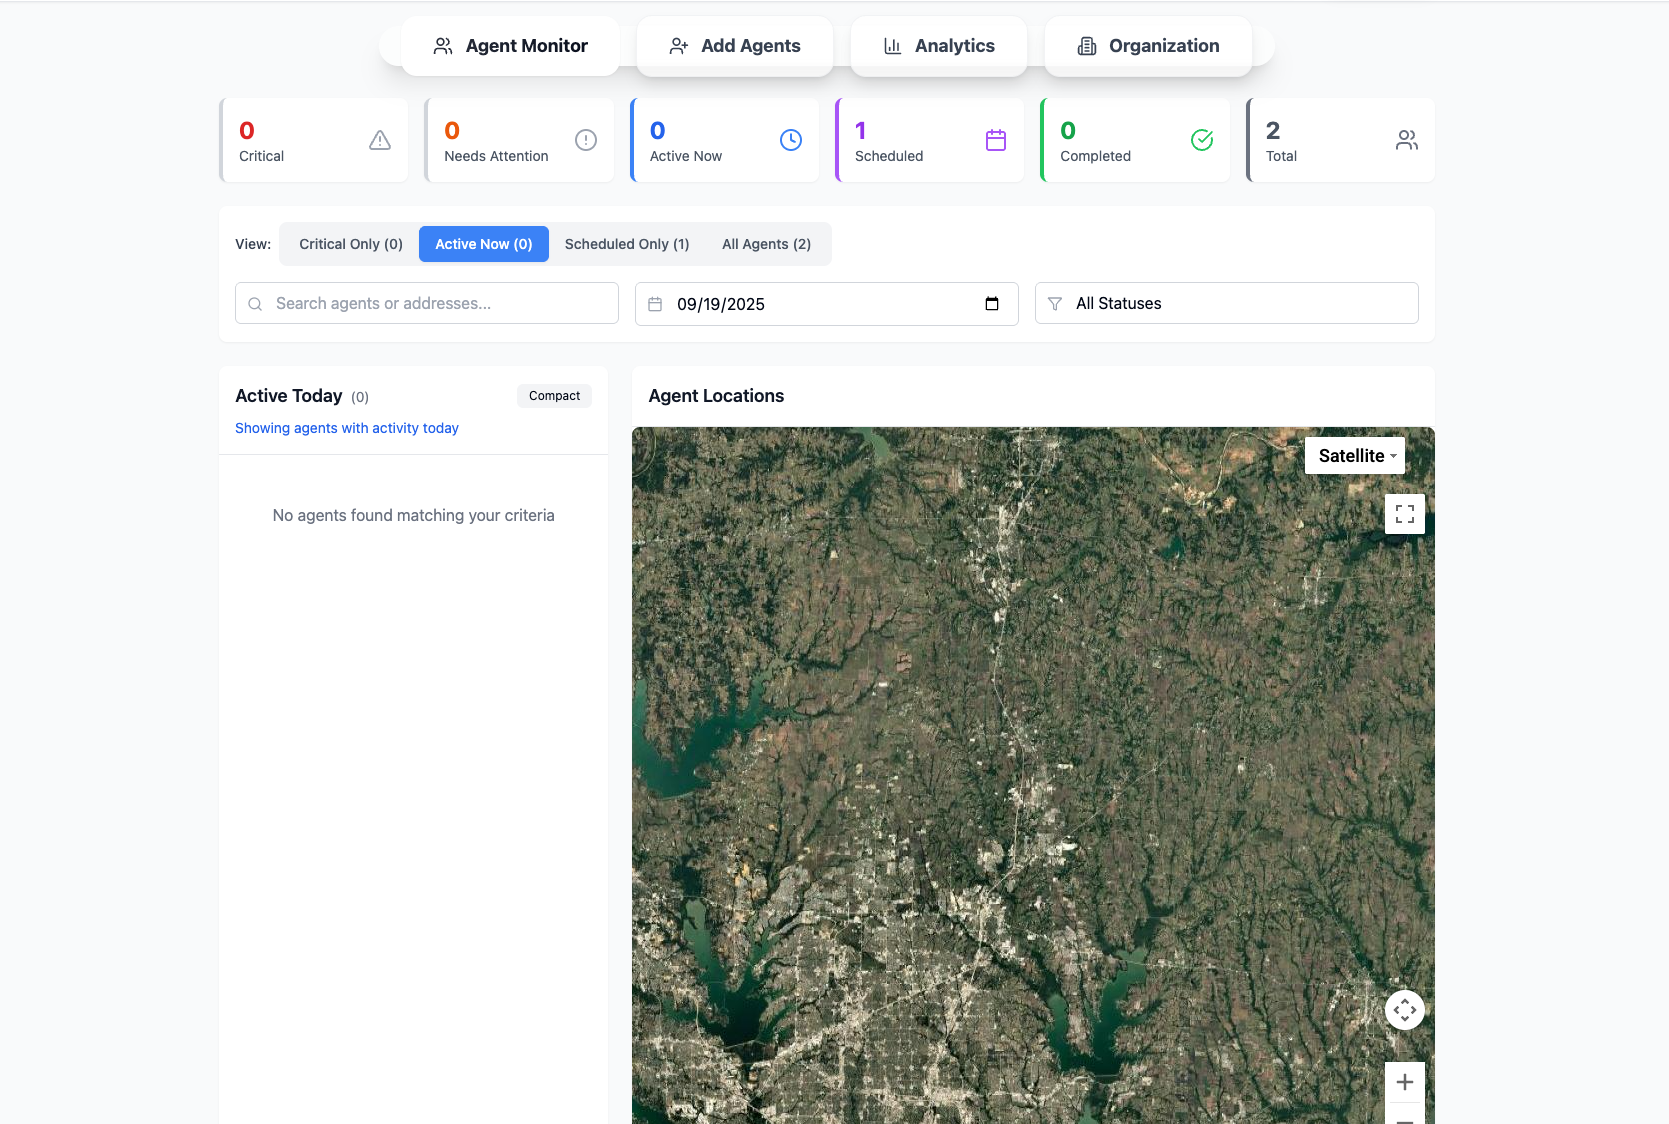Click the Total agents people icon
The height and width of the screenshot is (1124, 1669).
[1407, 140]
